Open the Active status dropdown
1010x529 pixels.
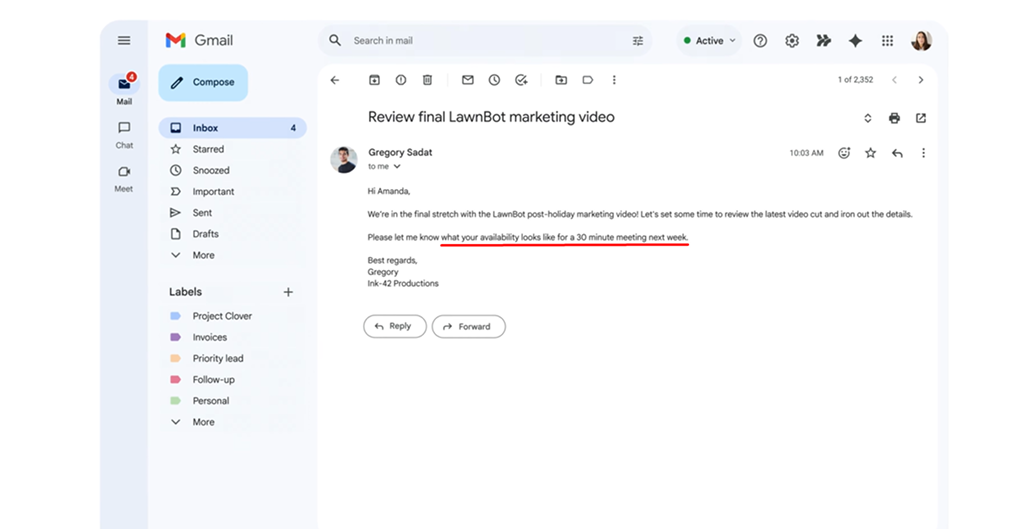tap(708, 41)
